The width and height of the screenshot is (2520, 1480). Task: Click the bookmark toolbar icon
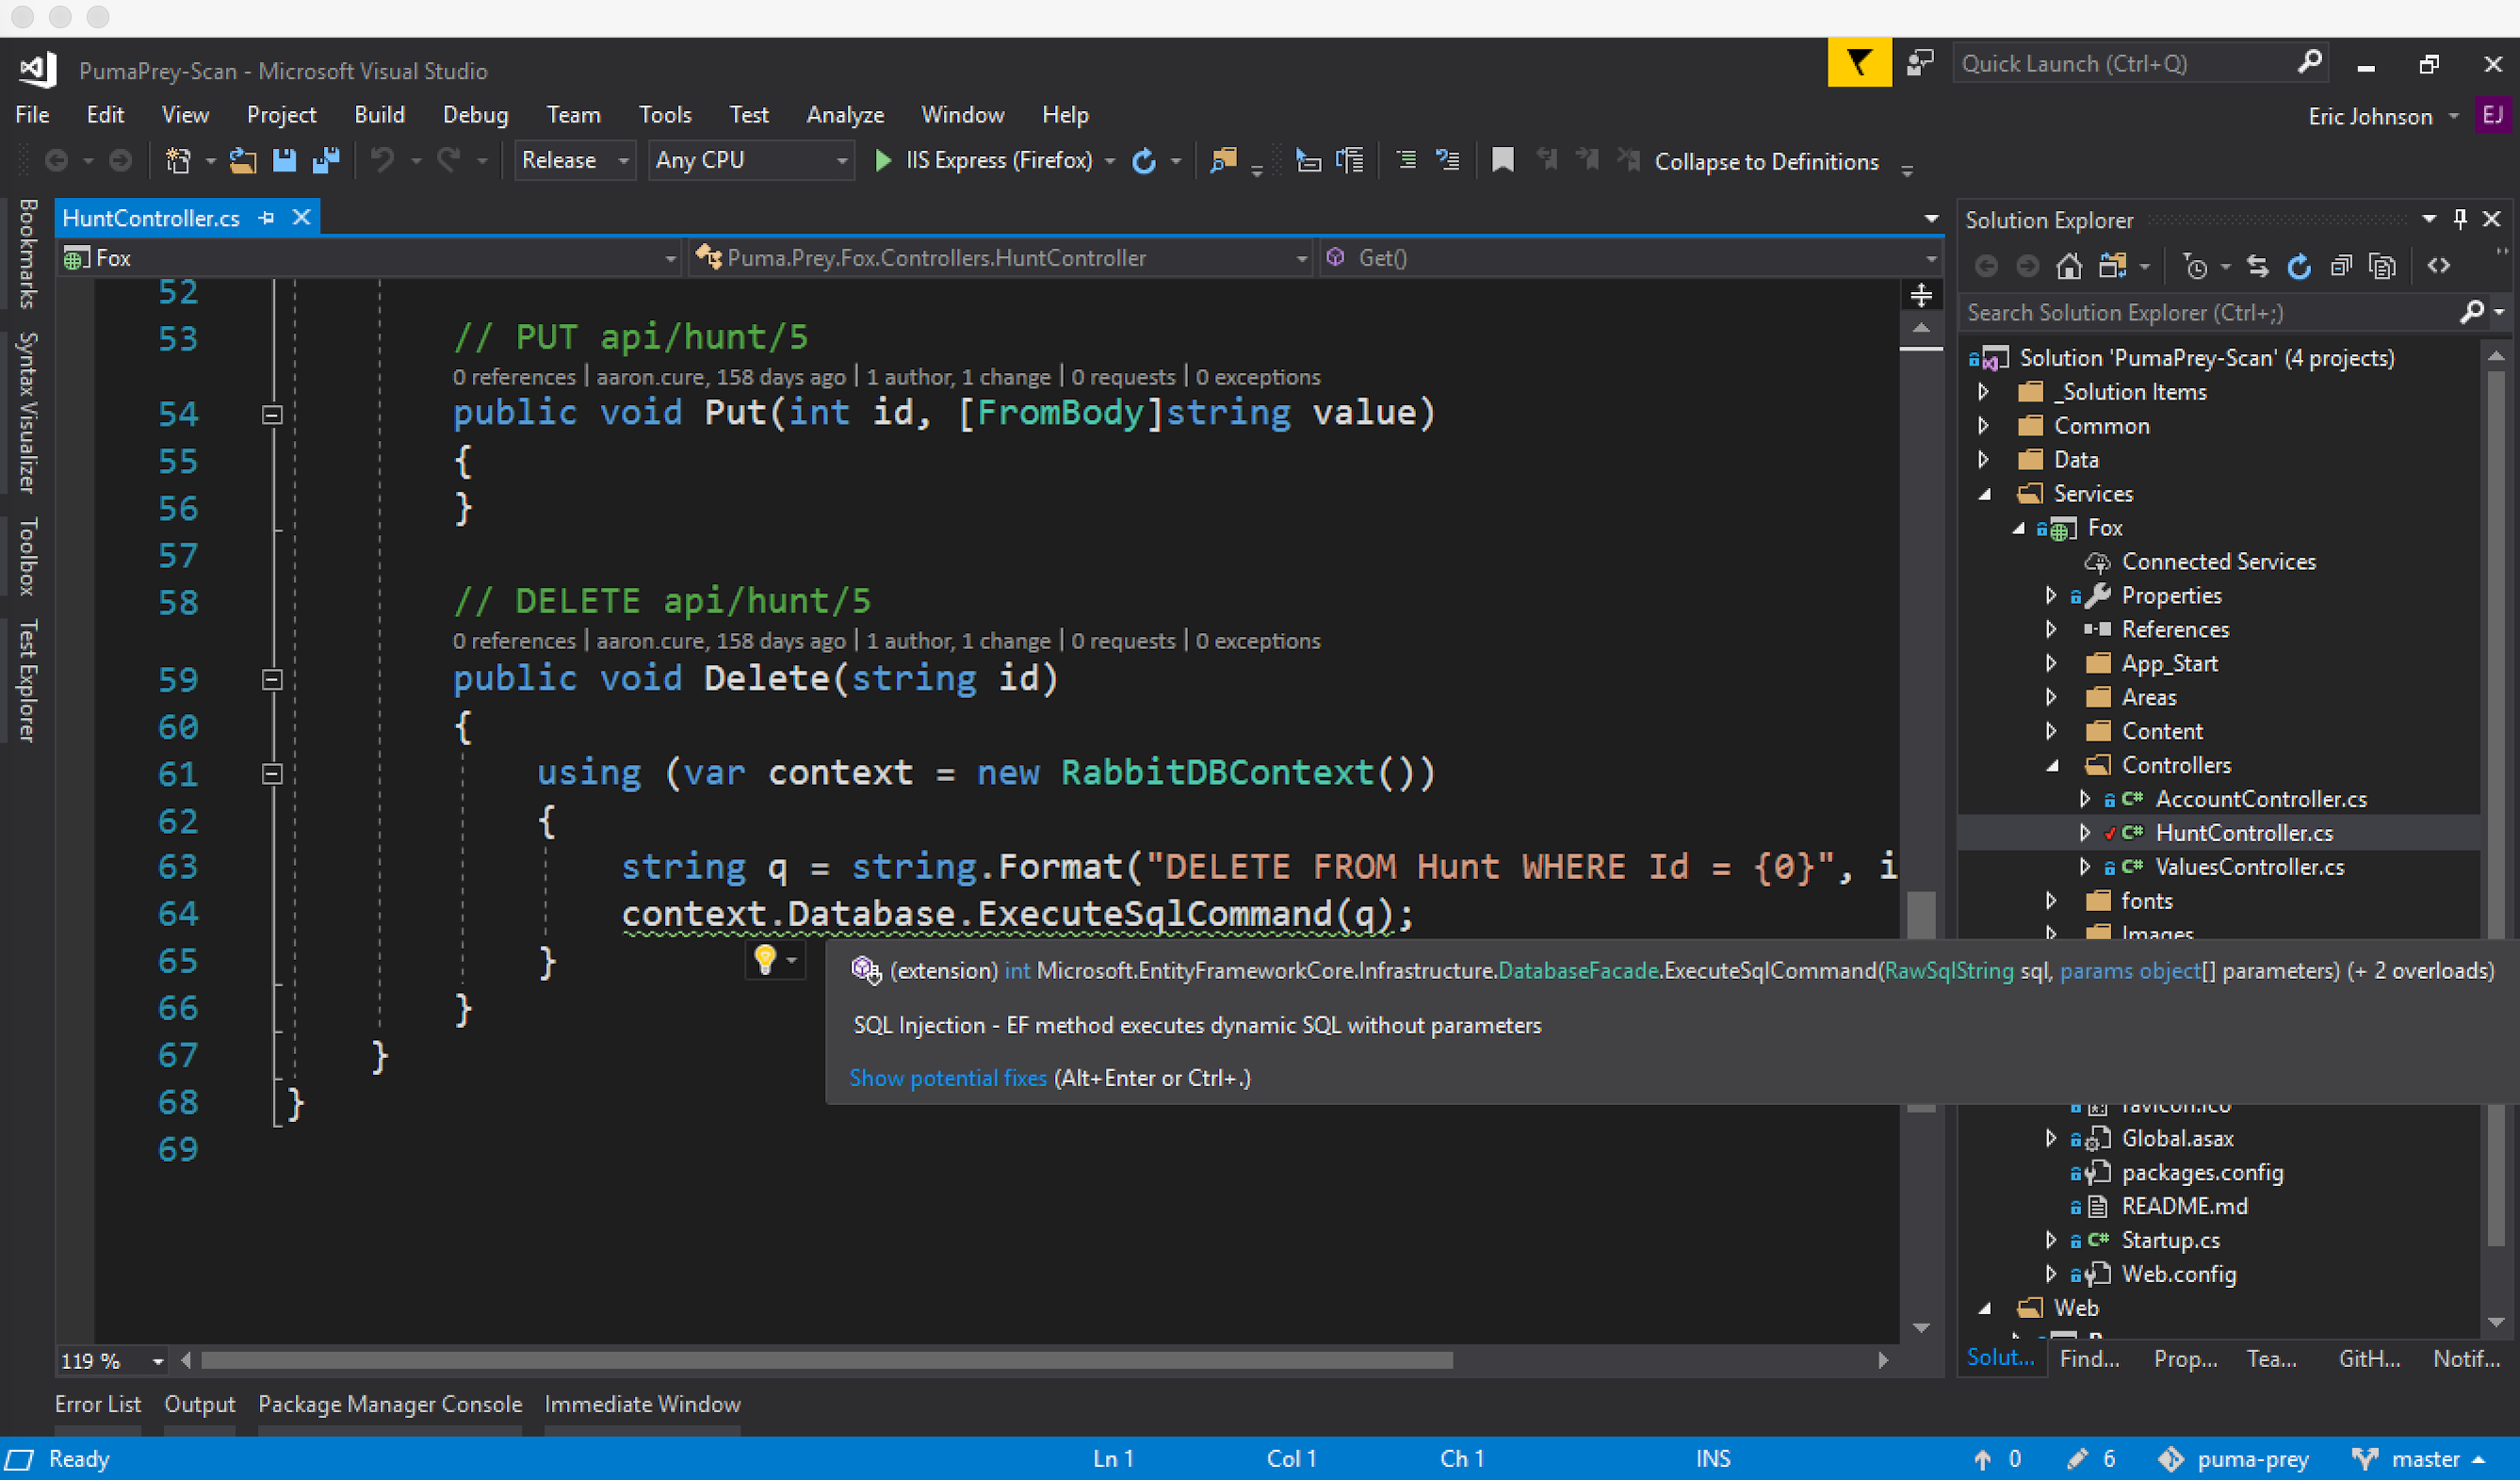click(1502, 160)
